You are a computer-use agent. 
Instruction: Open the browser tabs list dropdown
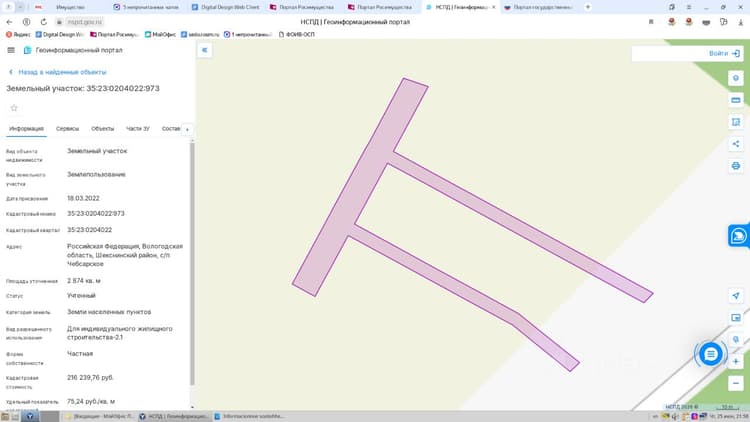tap(21, 7)
